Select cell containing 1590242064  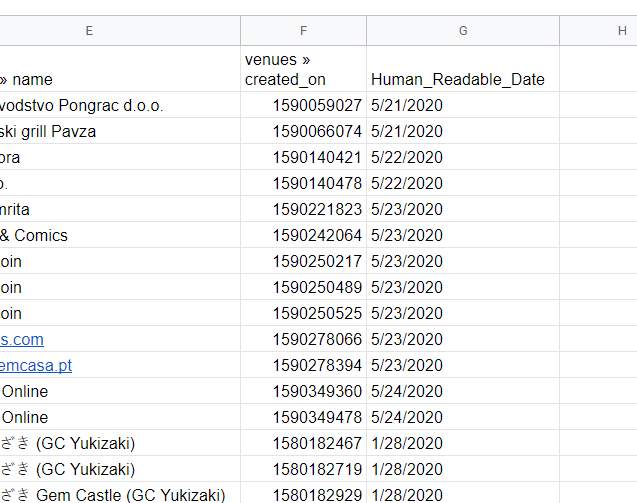303,235
